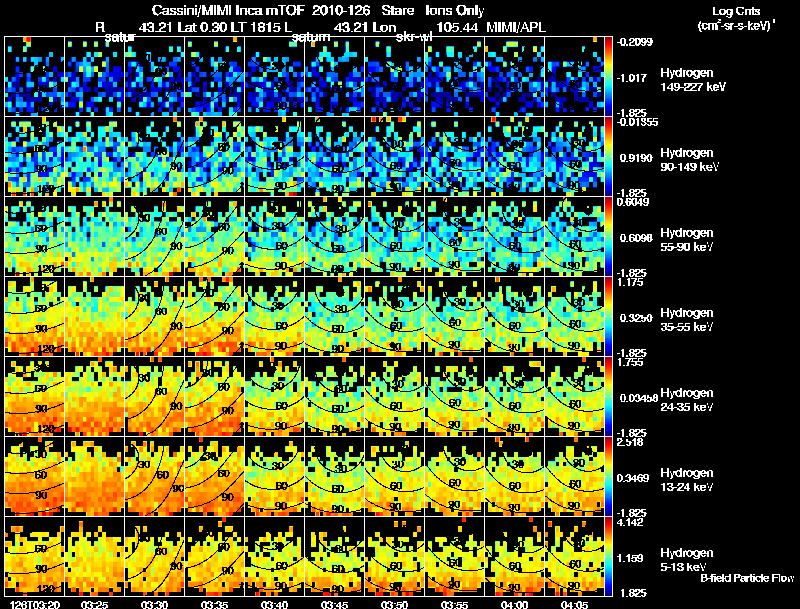Click the 03:45 time axis label
The image size is (800, 609).
coord(334,605)
